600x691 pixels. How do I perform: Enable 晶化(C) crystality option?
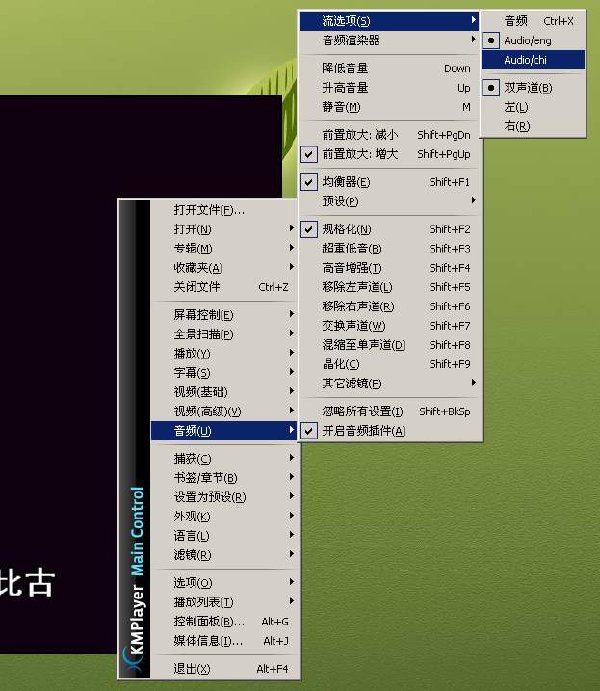[390, 364]
